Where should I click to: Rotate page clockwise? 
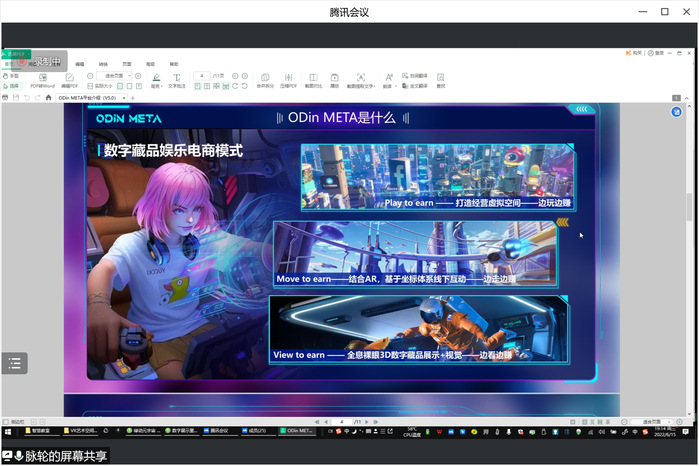[x=235, y=86]
